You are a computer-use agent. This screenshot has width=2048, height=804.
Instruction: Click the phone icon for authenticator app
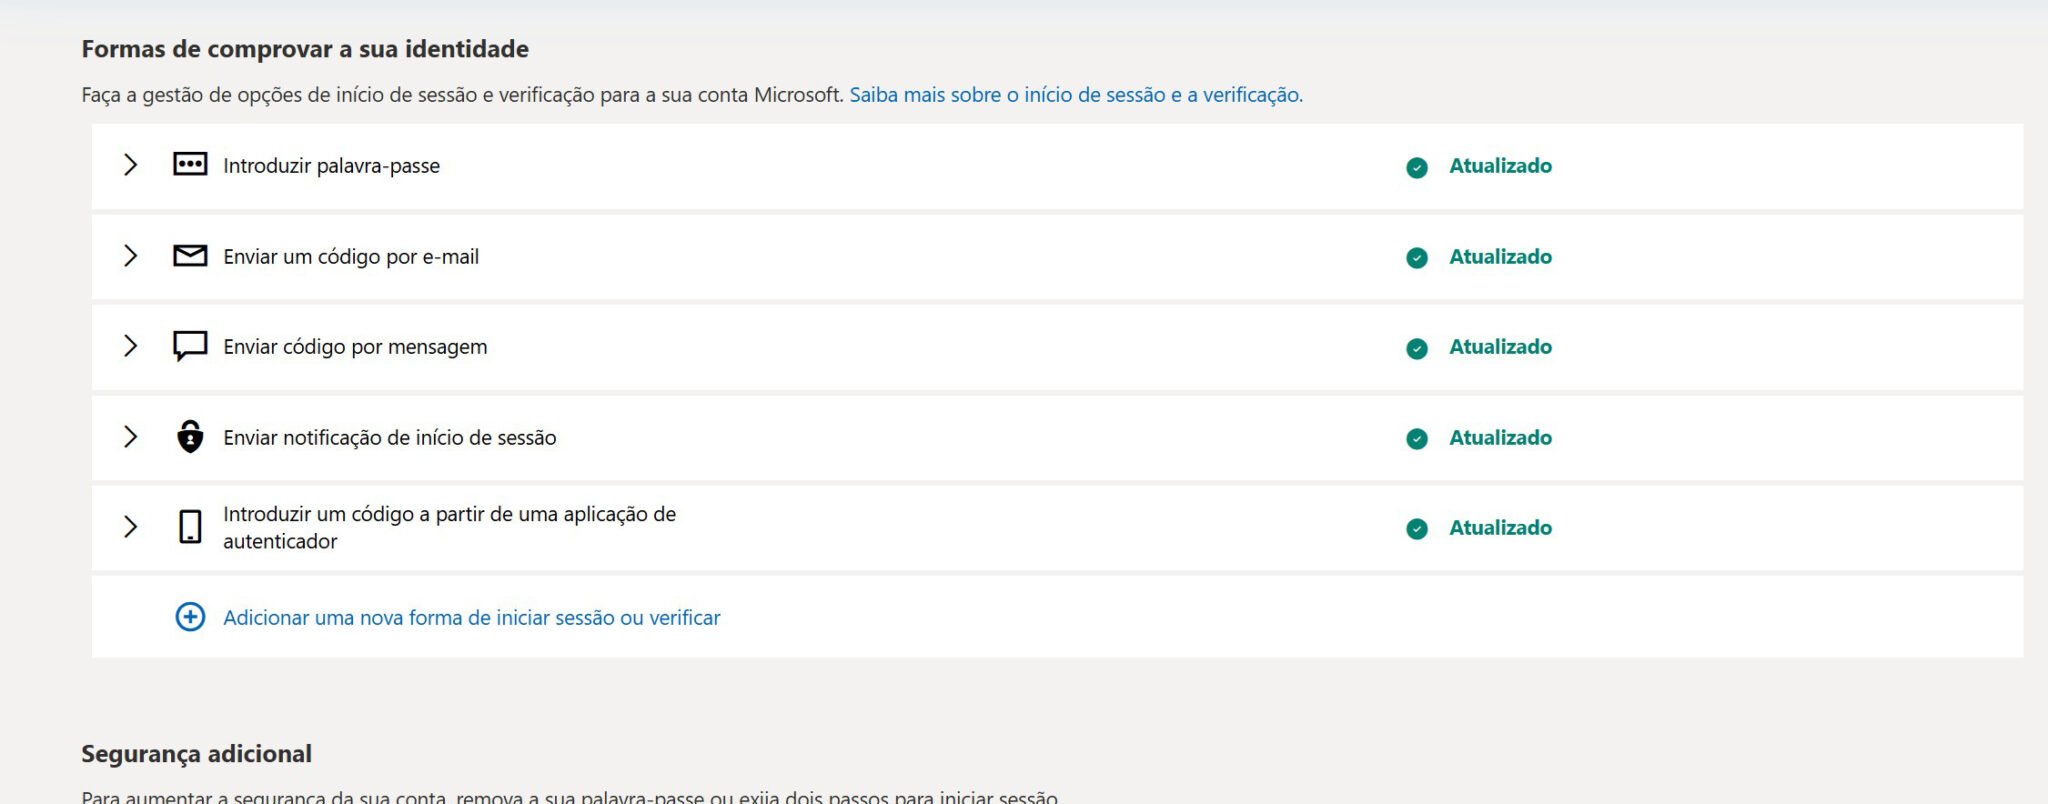pos(190,527)
